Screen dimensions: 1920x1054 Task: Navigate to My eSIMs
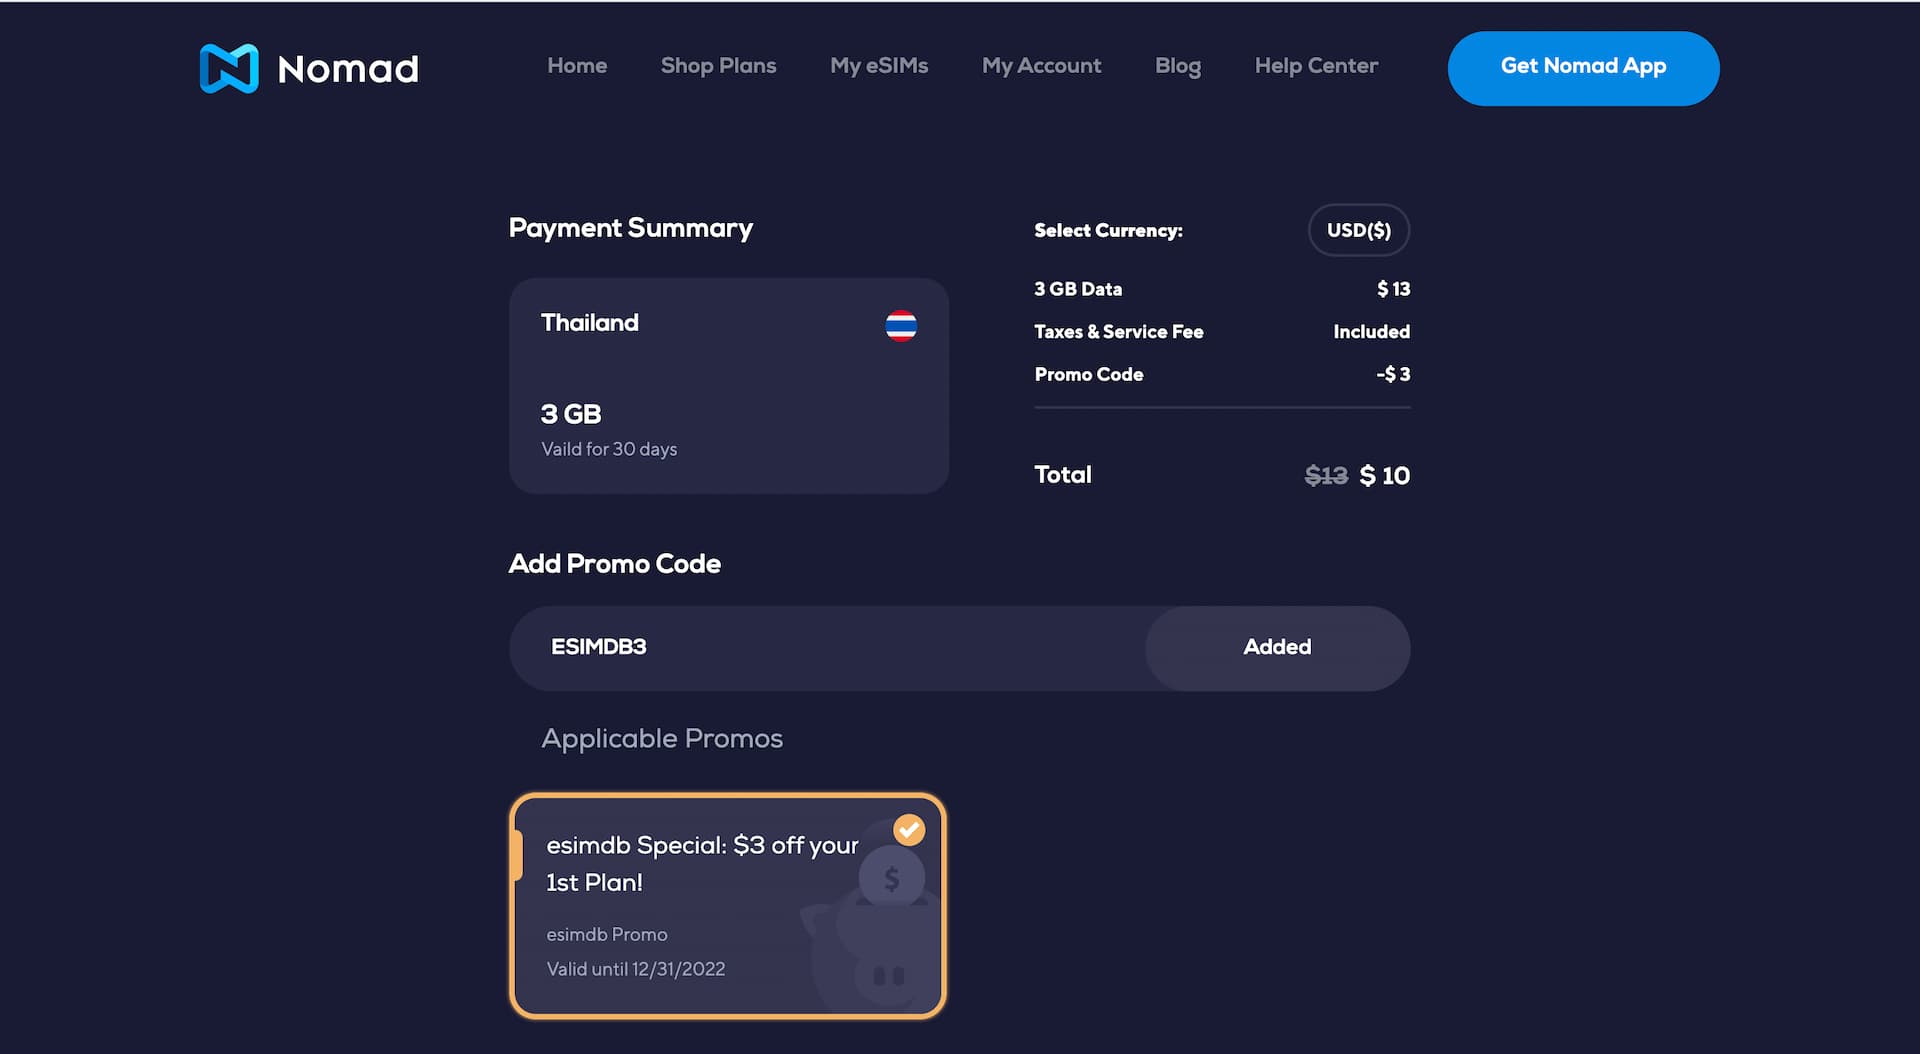tap(879, 66)
